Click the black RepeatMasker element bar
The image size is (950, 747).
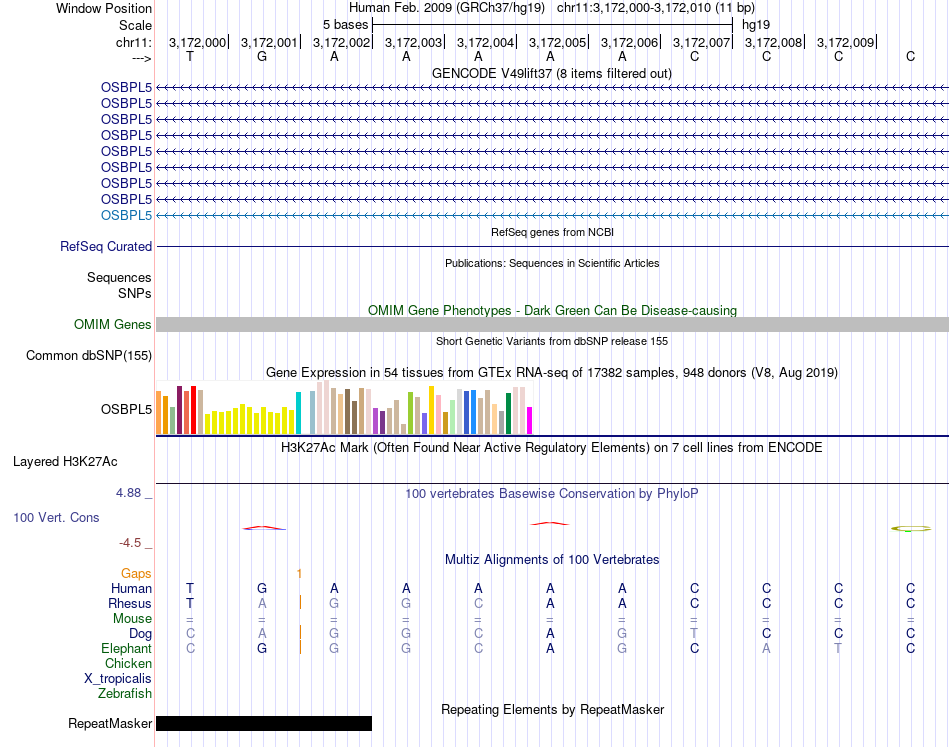pyautogui.click(x=264, y=723)
